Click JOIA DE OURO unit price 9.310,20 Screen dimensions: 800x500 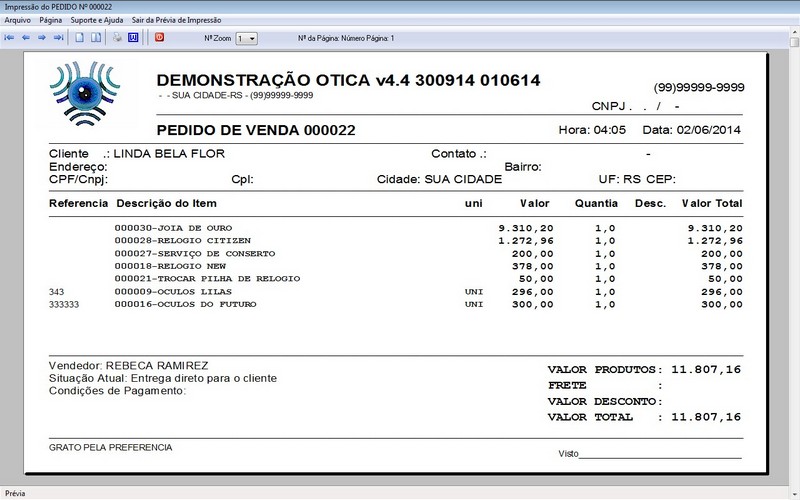pos(526,228)
